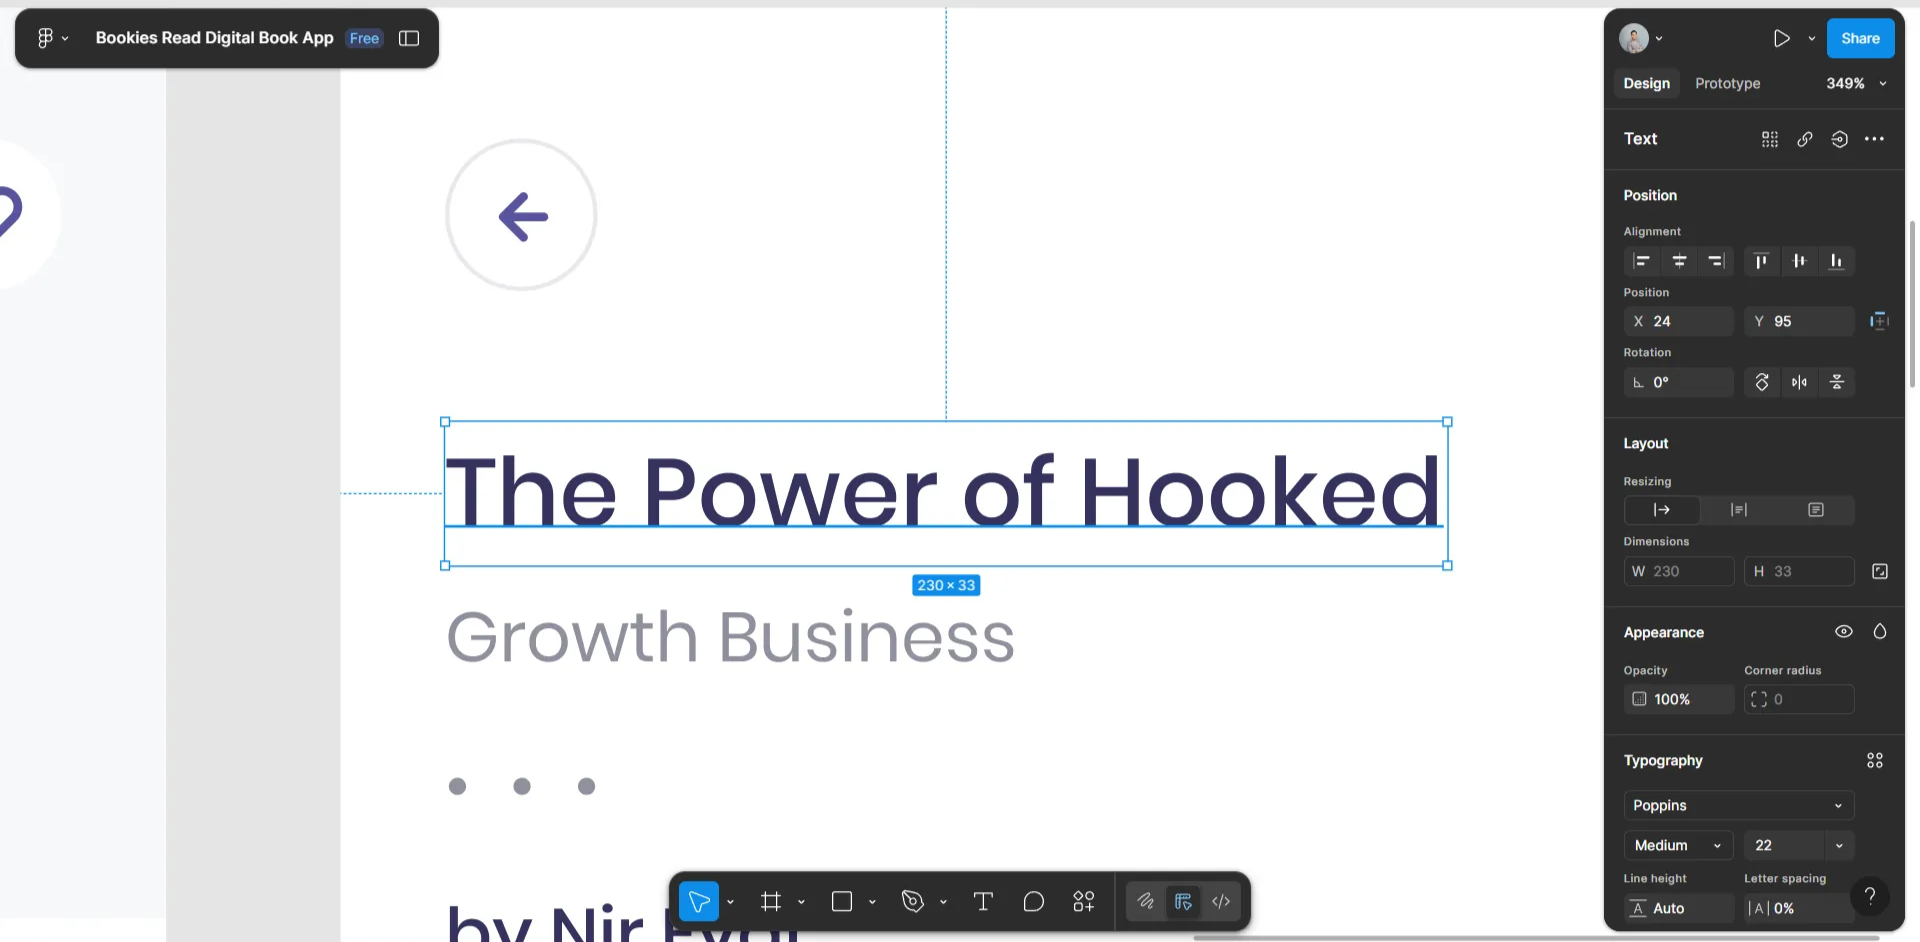Click the Y position field
This screenshot has width=1920, height=942.
click(x=1800, y=321)
